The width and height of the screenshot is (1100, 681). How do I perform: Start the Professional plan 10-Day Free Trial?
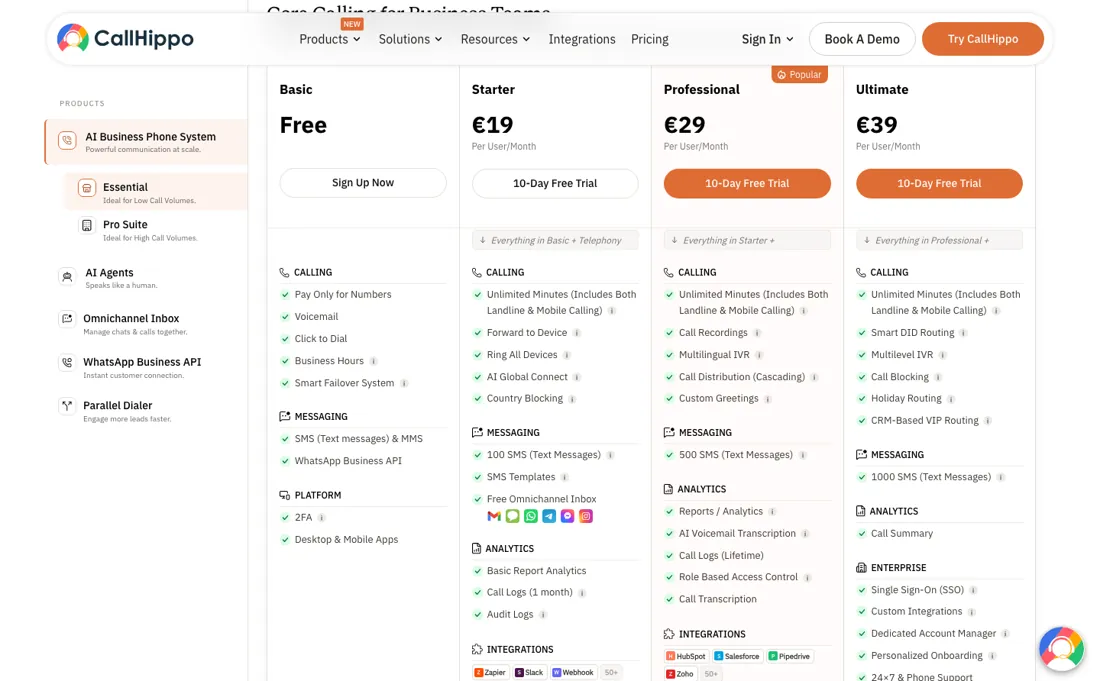click(x=747, y=184)
